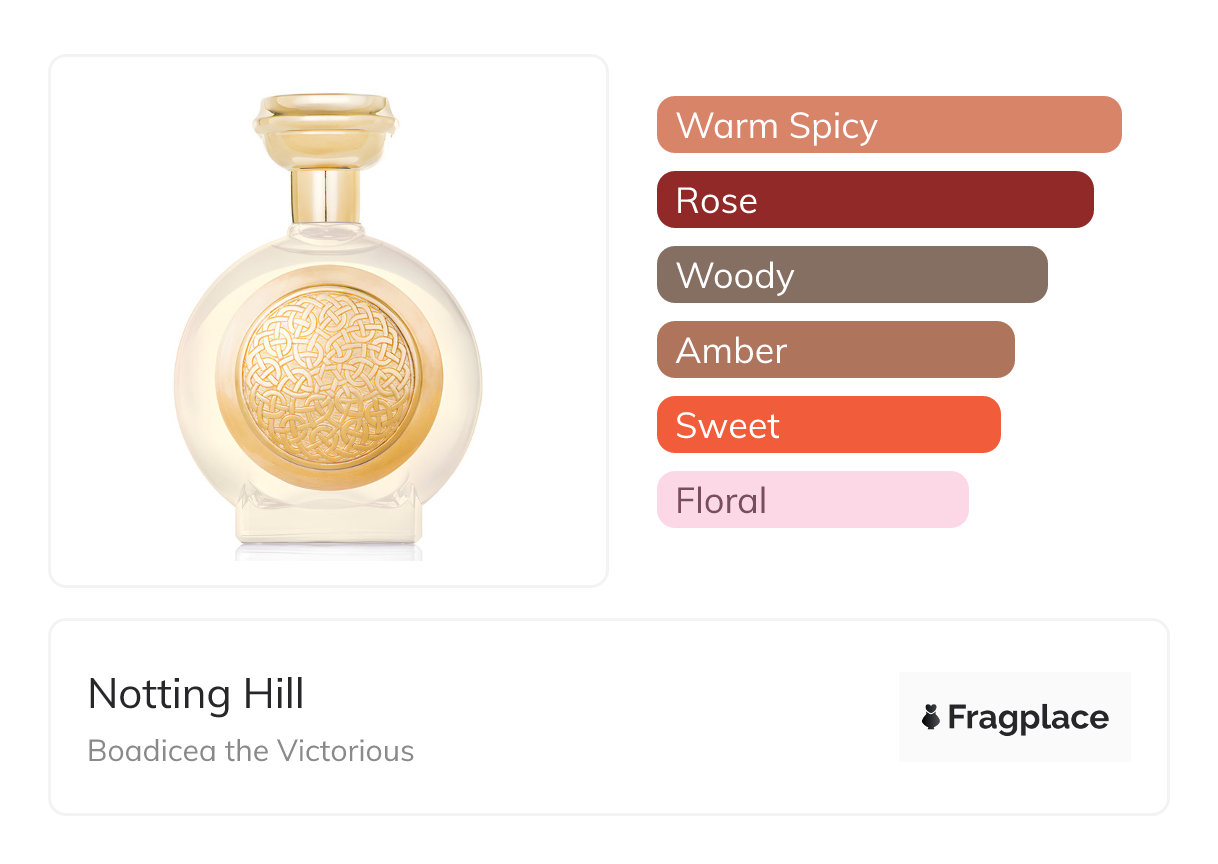Click the word "Hill" in the perfume title

269,694
